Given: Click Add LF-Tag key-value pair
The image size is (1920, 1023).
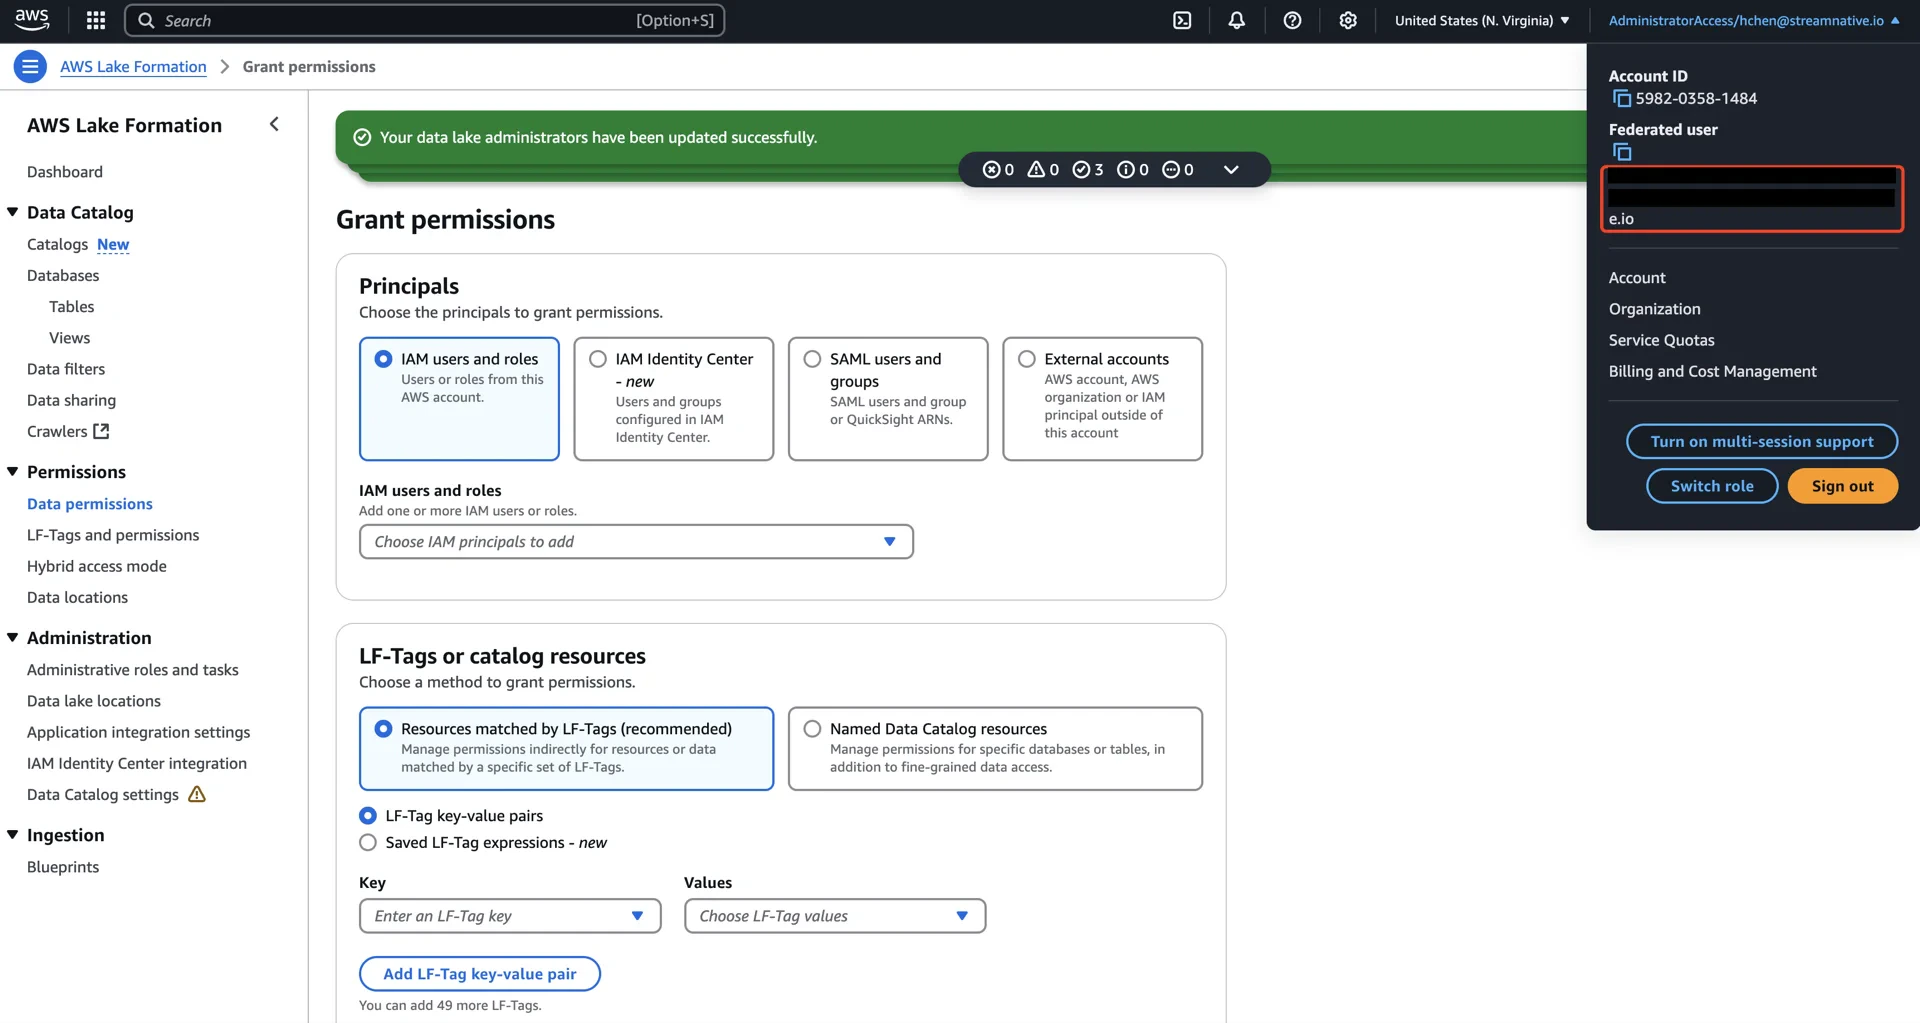Looking at the screenshot, I should pos(480,974).
